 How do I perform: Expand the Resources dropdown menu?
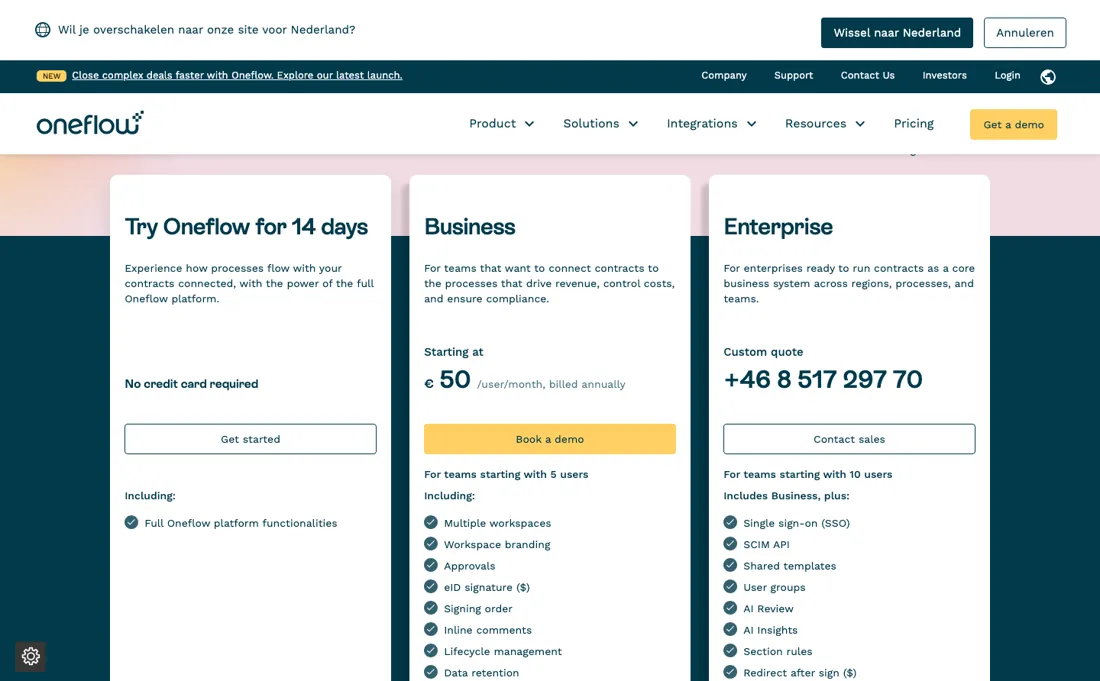coord(825,123)
